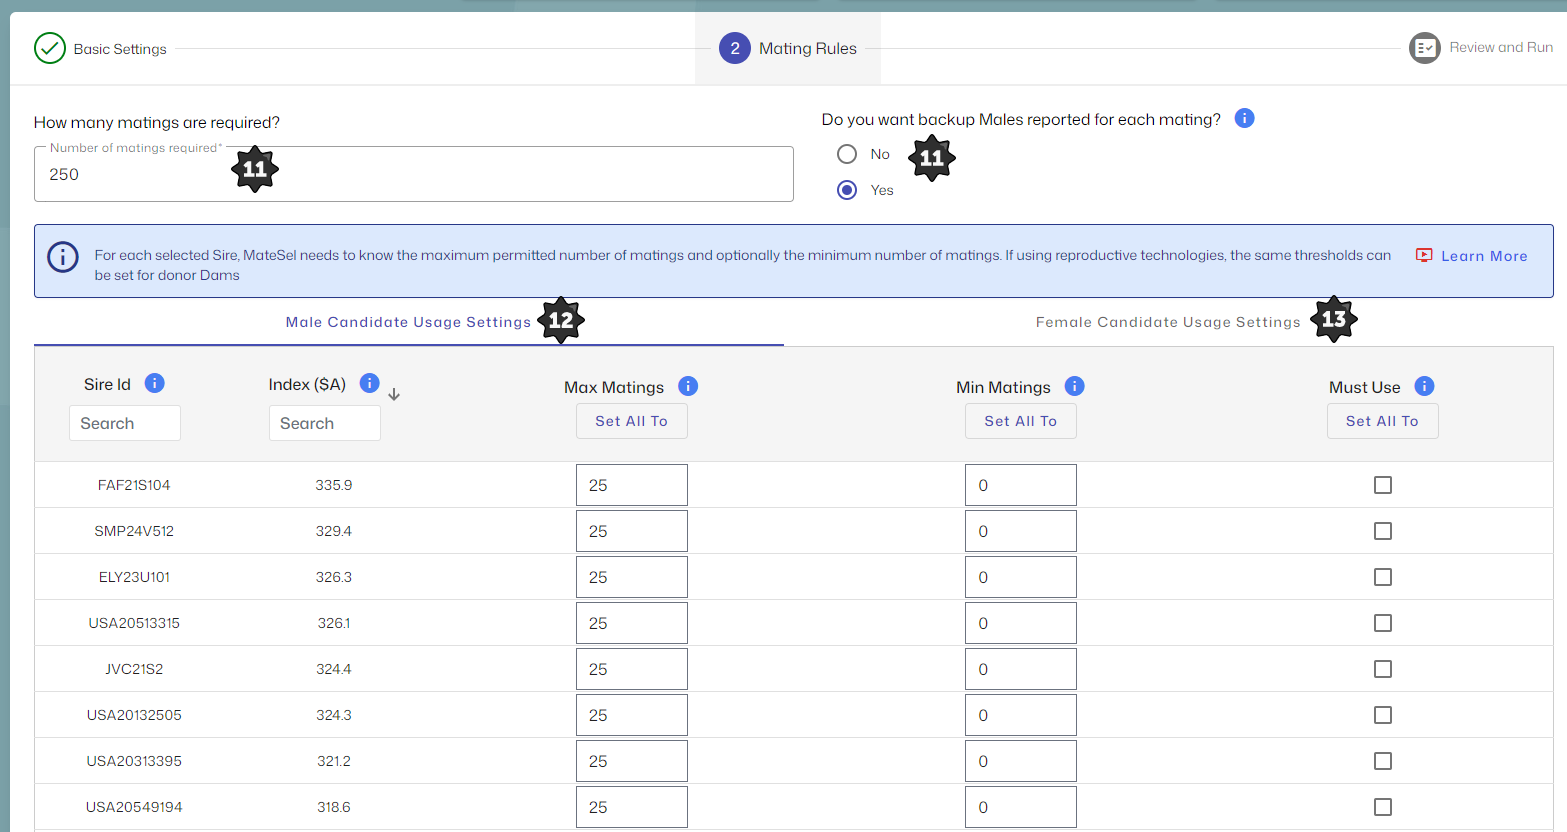
Task: Select the Yes radio button for backup Males
Action: coord(847,190)
